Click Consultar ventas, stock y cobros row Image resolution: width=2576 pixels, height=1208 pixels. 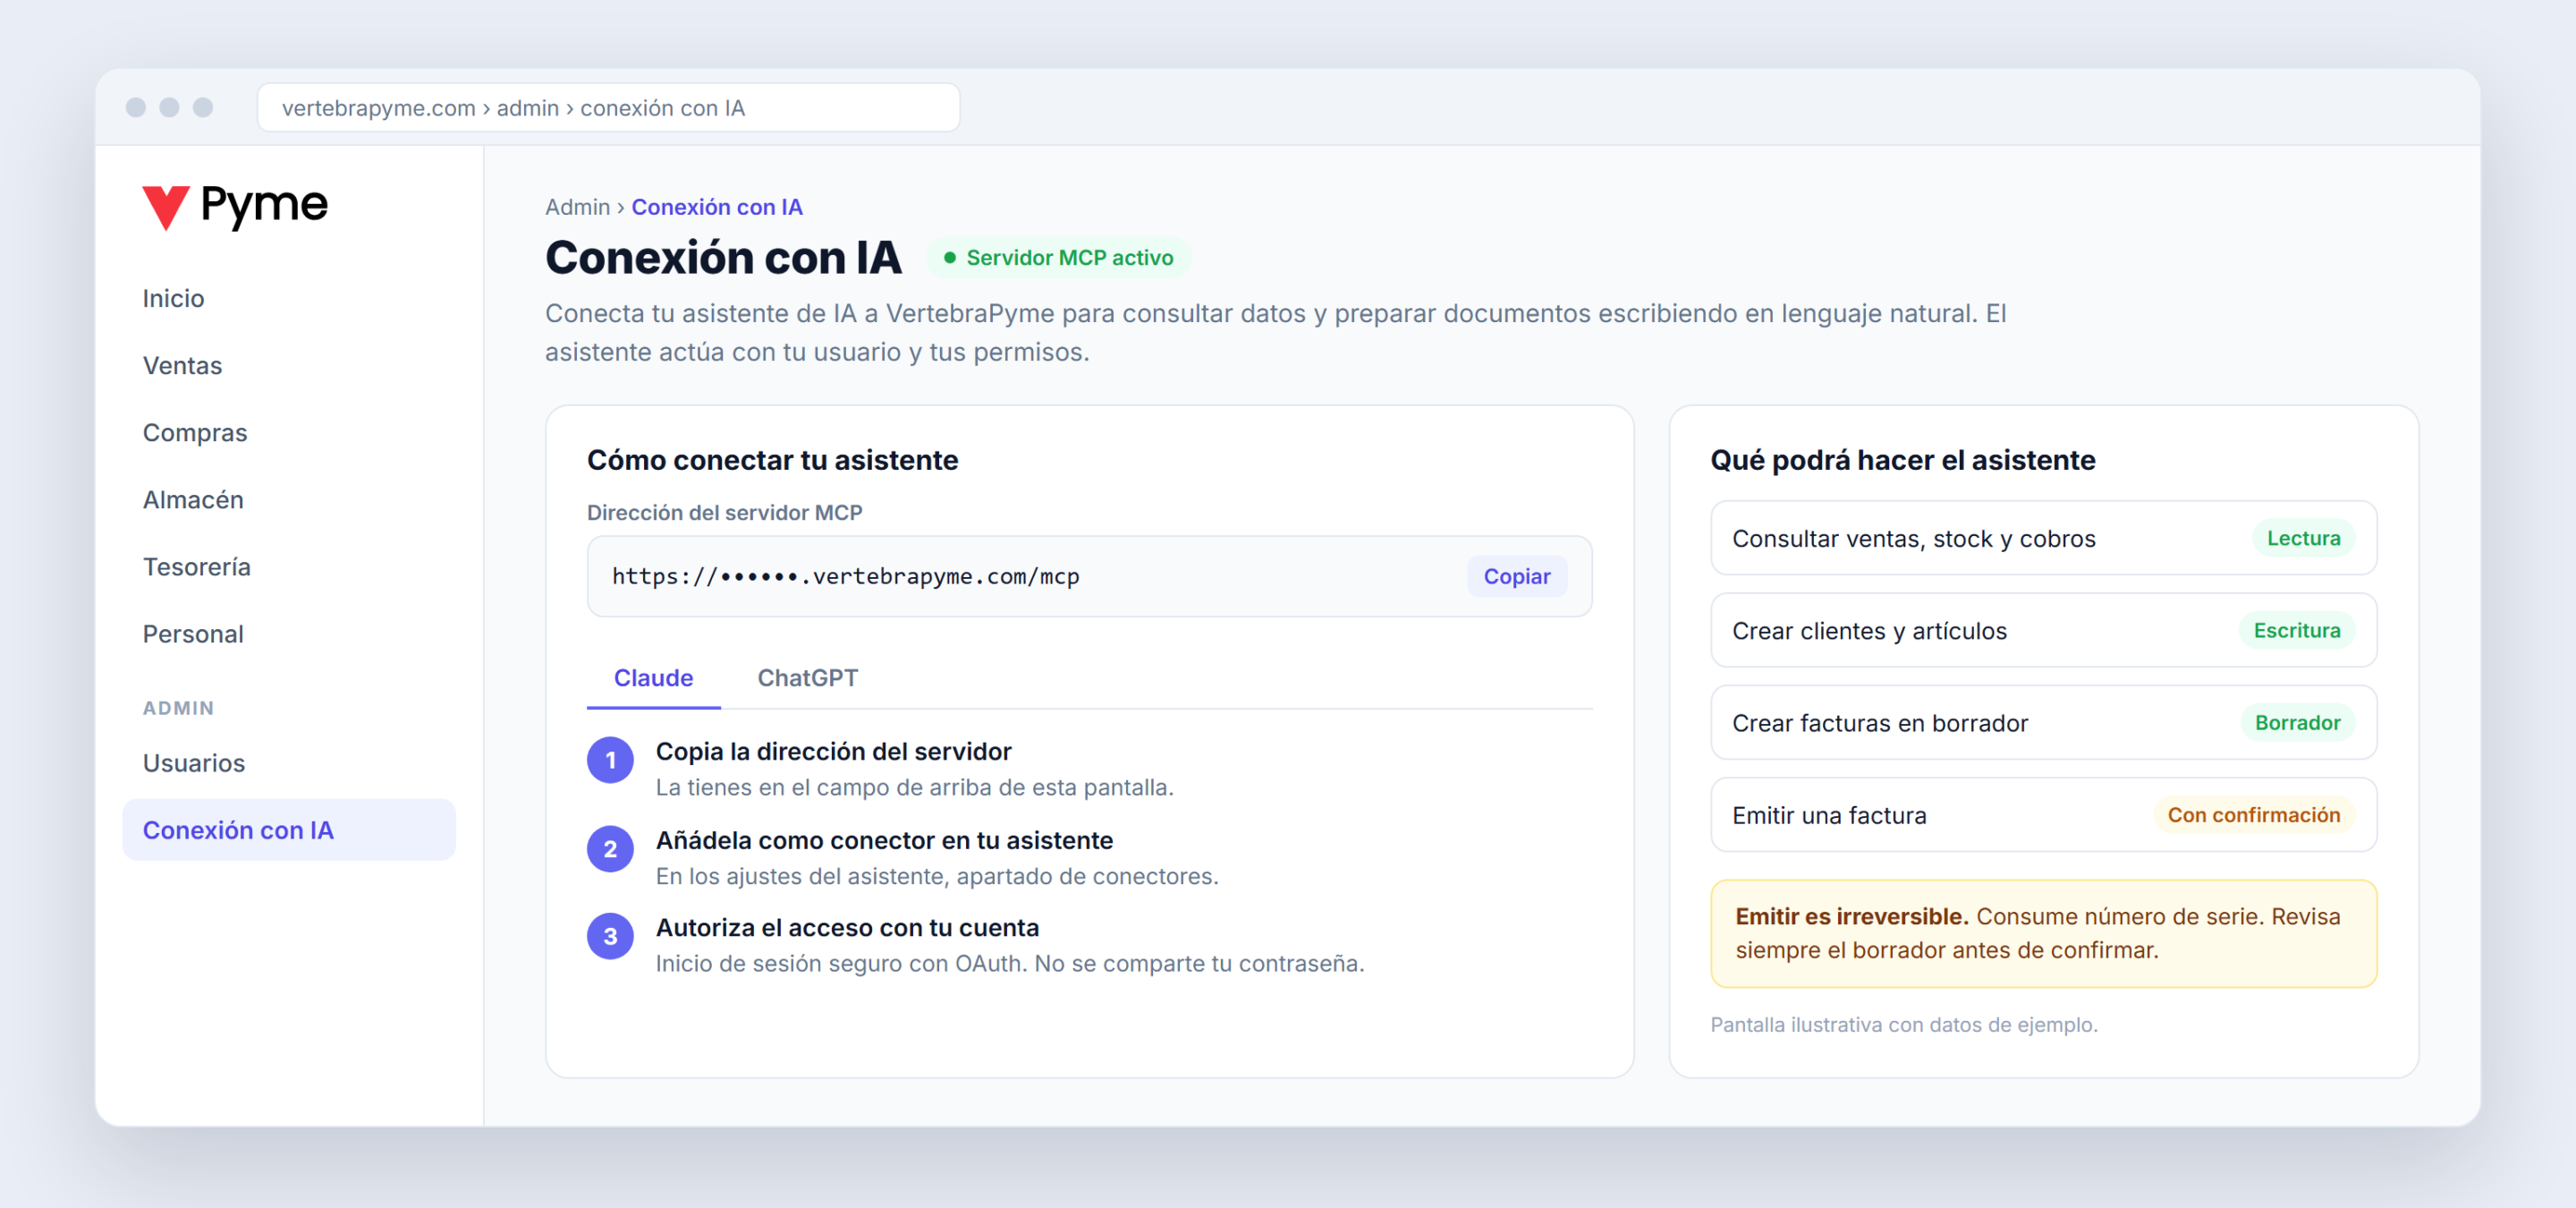click(2043, 538)
